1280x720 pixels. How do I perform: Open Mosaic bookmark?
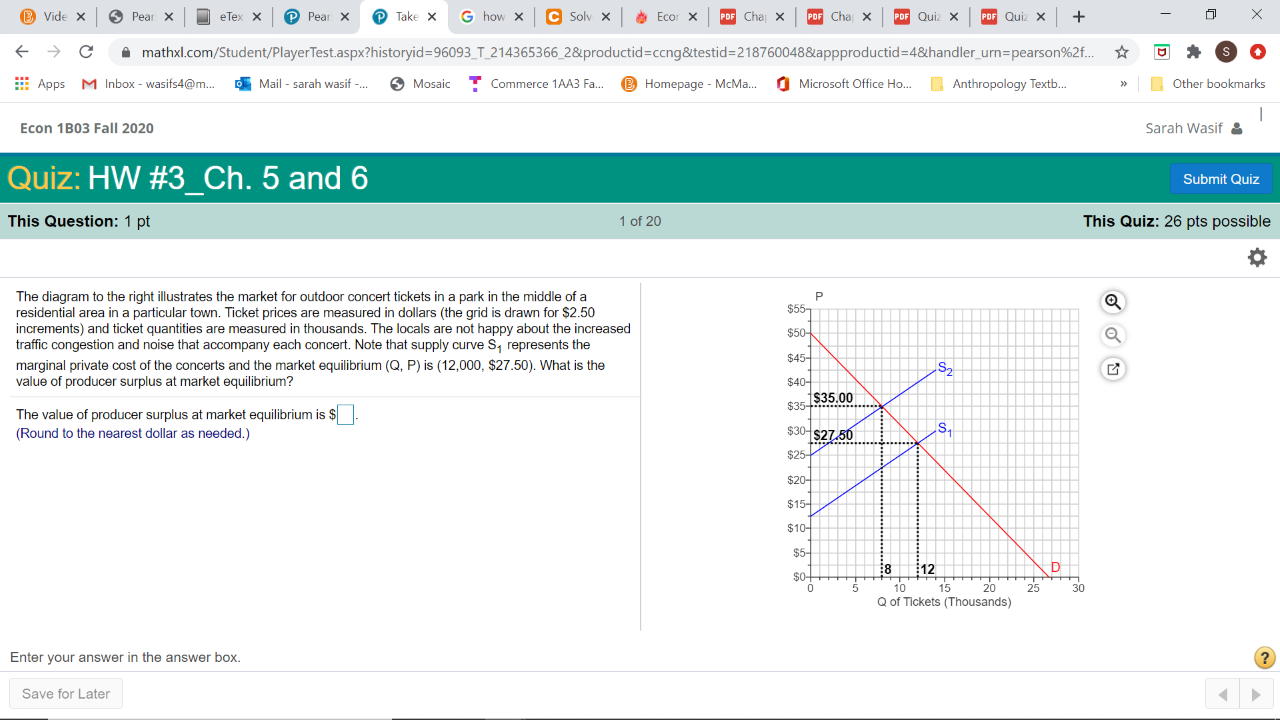coord(420,84)
